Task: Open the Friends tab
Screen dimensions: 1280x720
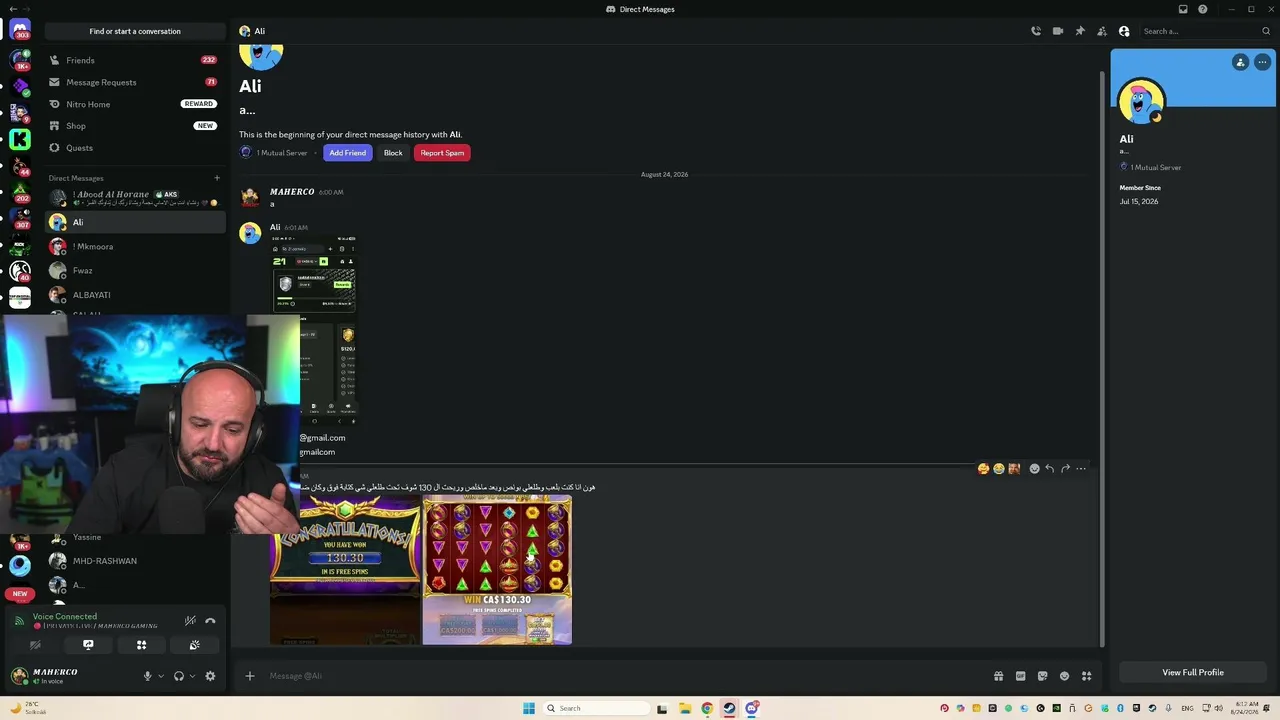Action: point(135,60)
